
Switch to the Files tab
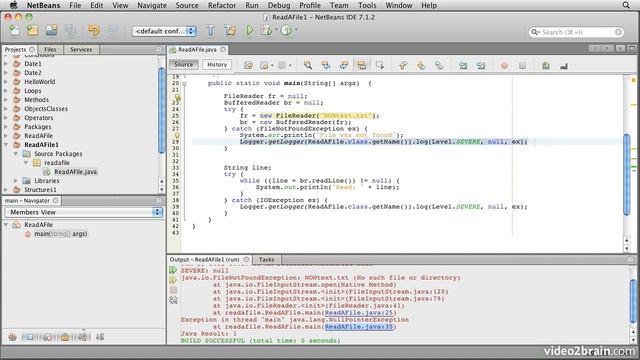tap(50, 49)
